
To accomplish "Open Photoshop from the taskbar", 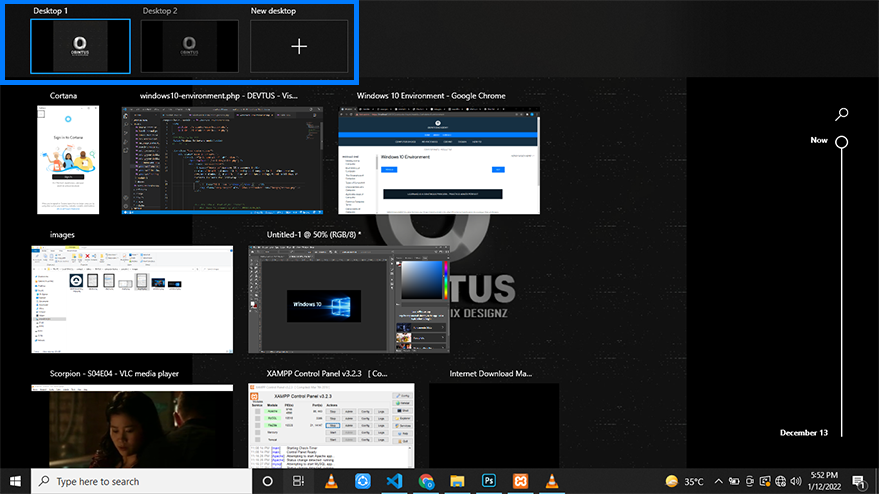I will point(489,481).
